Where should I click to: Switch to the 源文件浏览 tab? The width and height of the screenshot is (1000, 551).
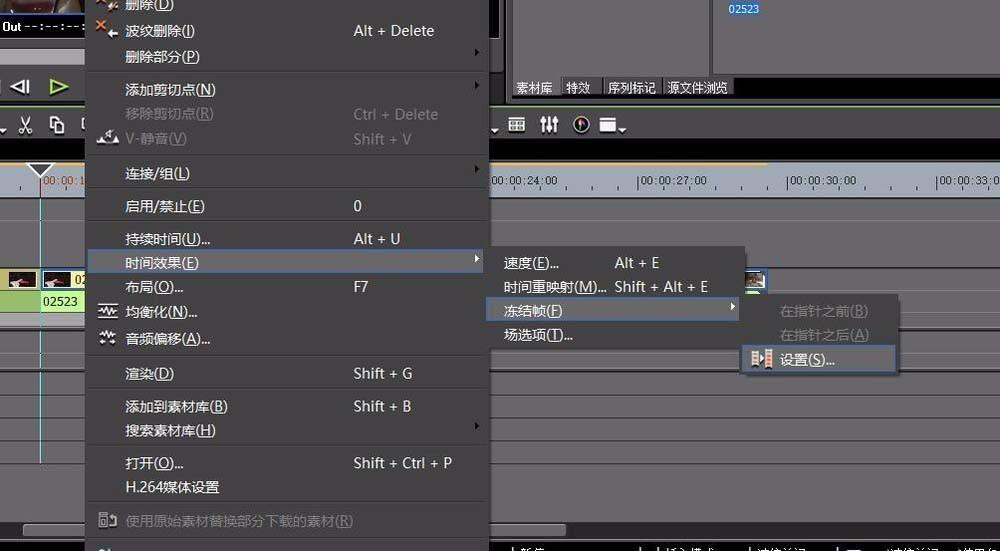coord(698,87)
